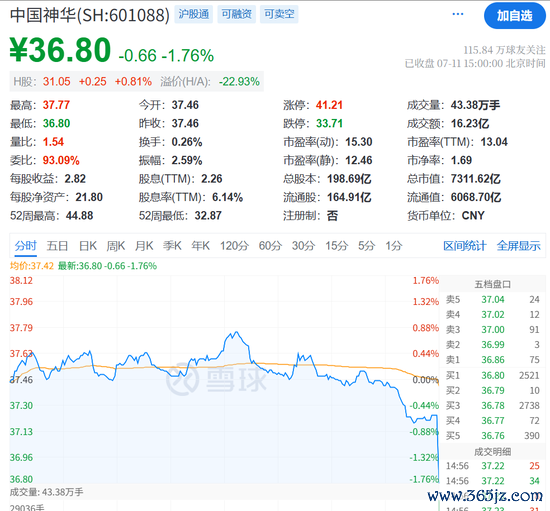Image resolution: width=550 pixels, height=511 pixels.
Task: Click the stock title 中国神华(SH:601088)
Action: [x=90, y=15]
